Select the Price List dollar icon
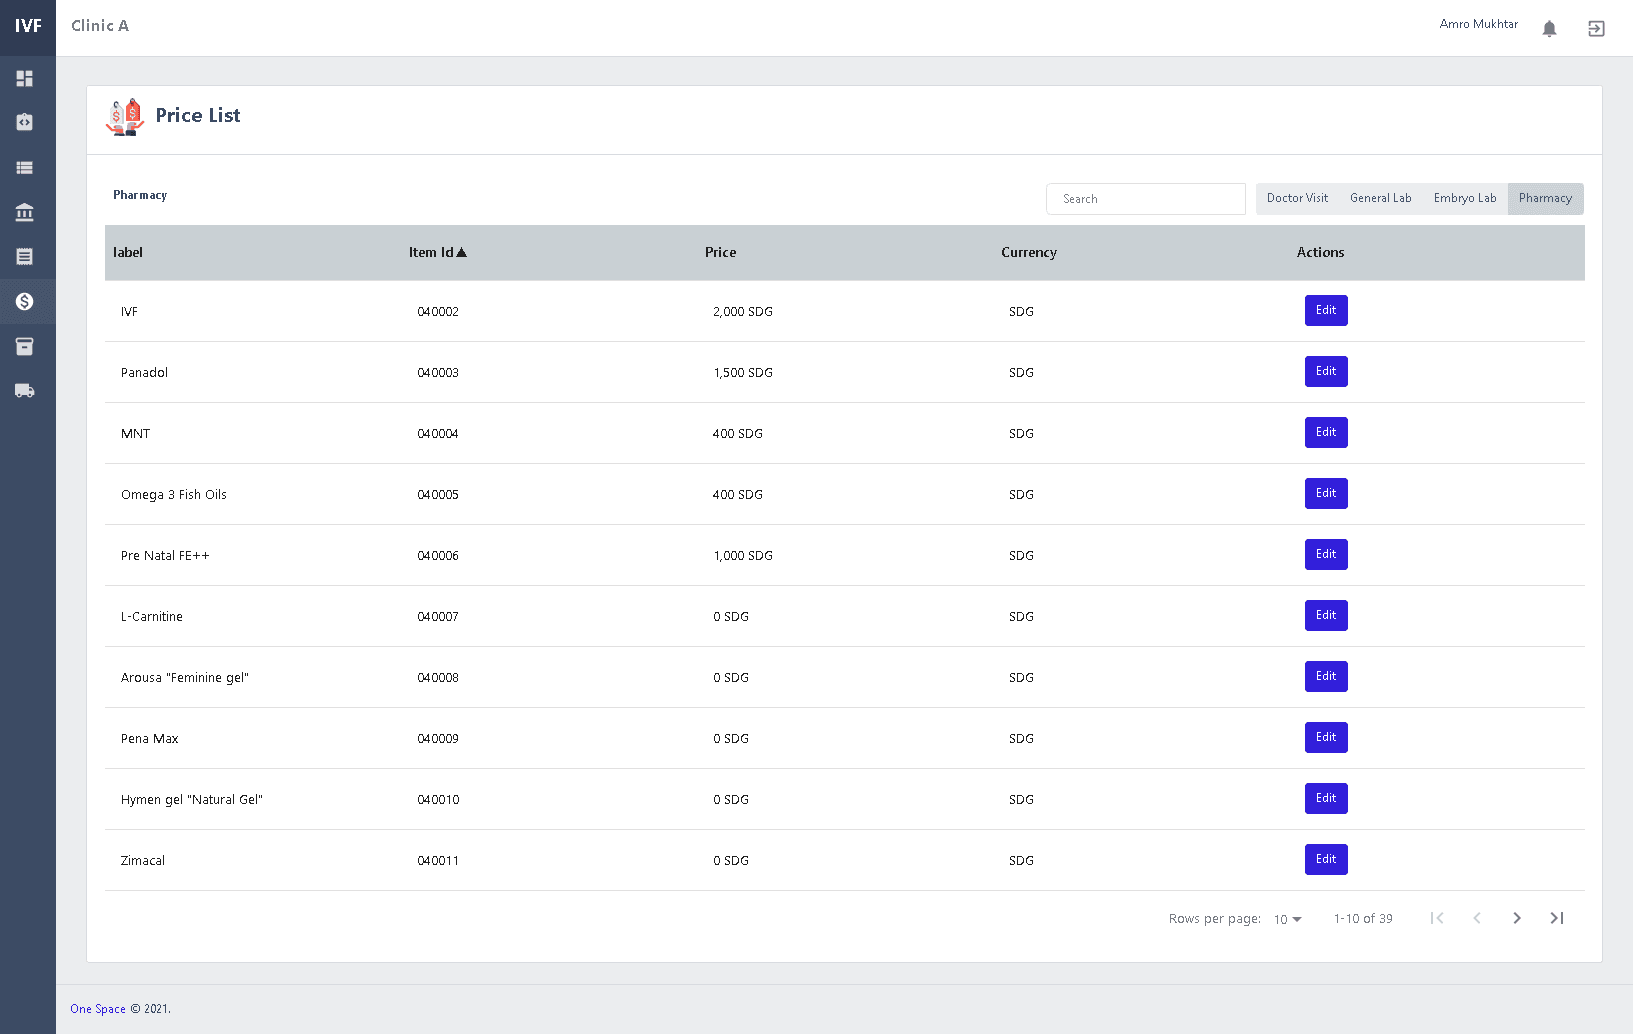This screenshot has height=1035, width=1633. pos(25,301)
